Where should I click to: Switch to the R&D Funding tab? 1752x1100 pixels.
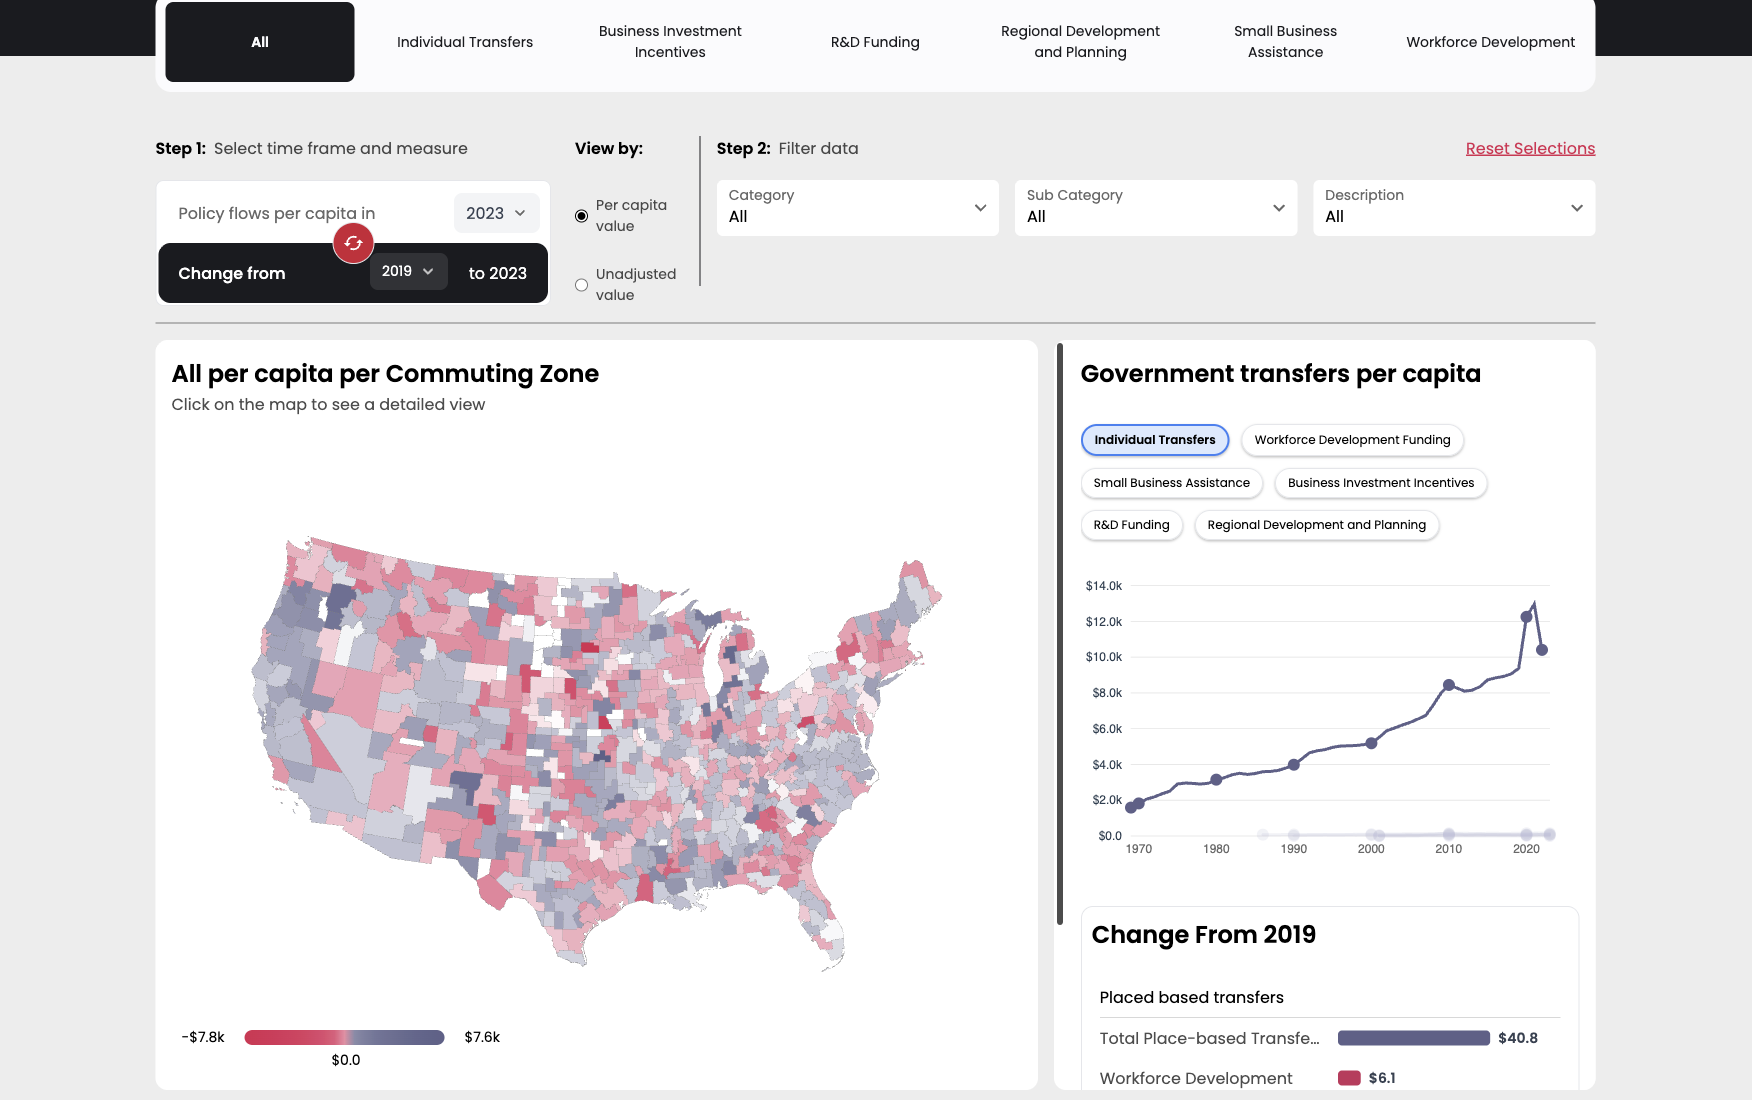click(875, 42)
